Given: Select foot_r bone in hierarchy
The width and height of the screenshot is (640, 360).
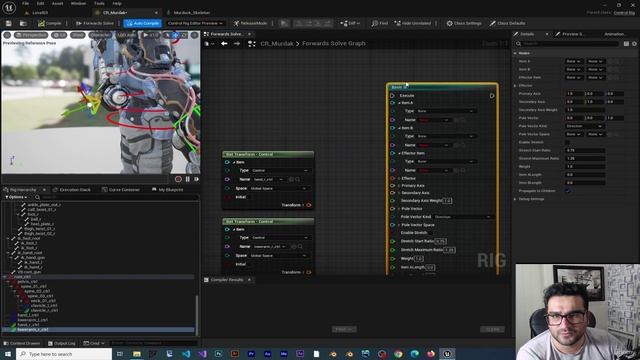Looking at the screenshot, I should coord(33,214).
